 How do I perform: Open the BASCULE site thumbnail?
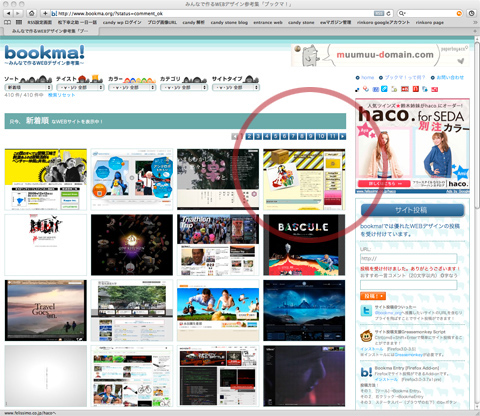pos(304,245)
